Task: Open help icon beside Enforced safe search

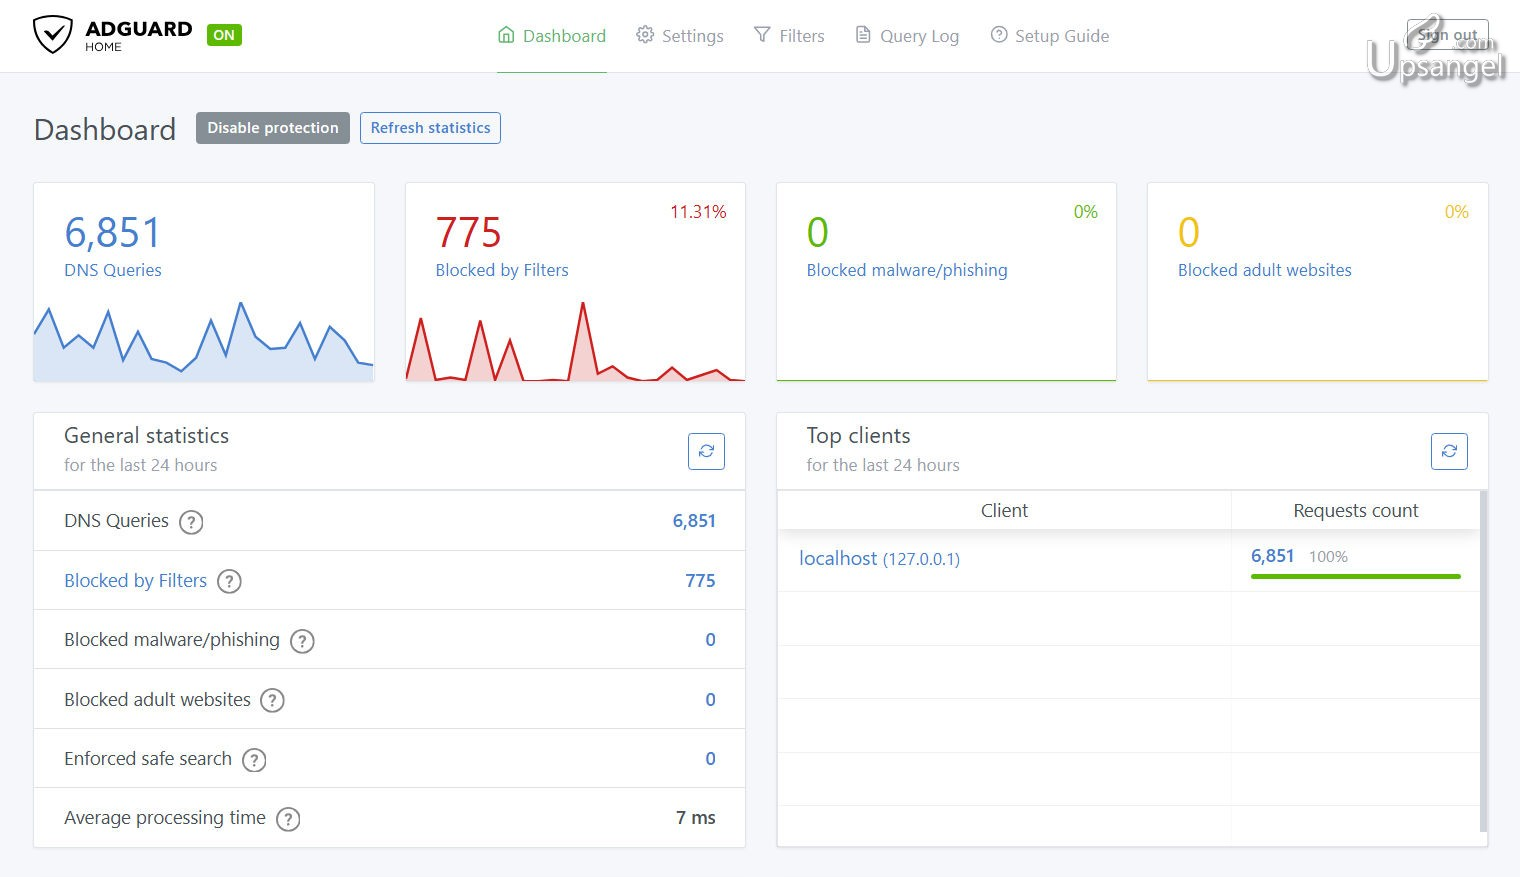Action: [254, 760]
